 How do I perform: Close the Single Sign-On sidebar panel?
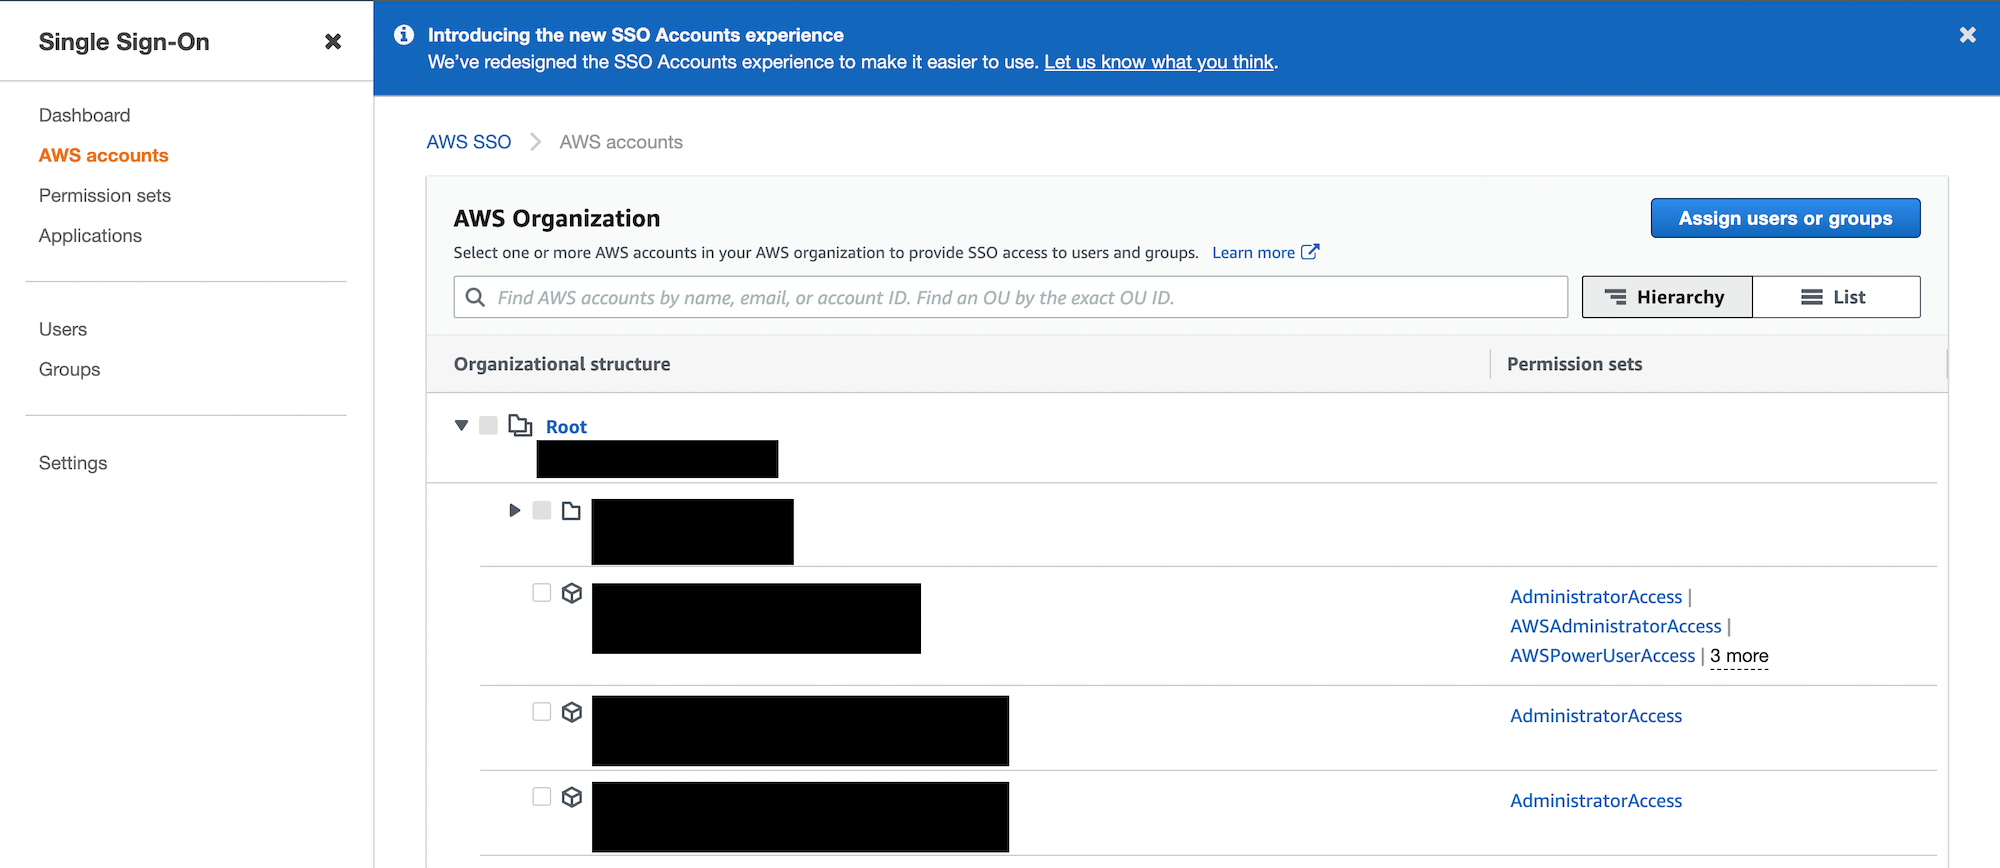click(x=333, y=42)
